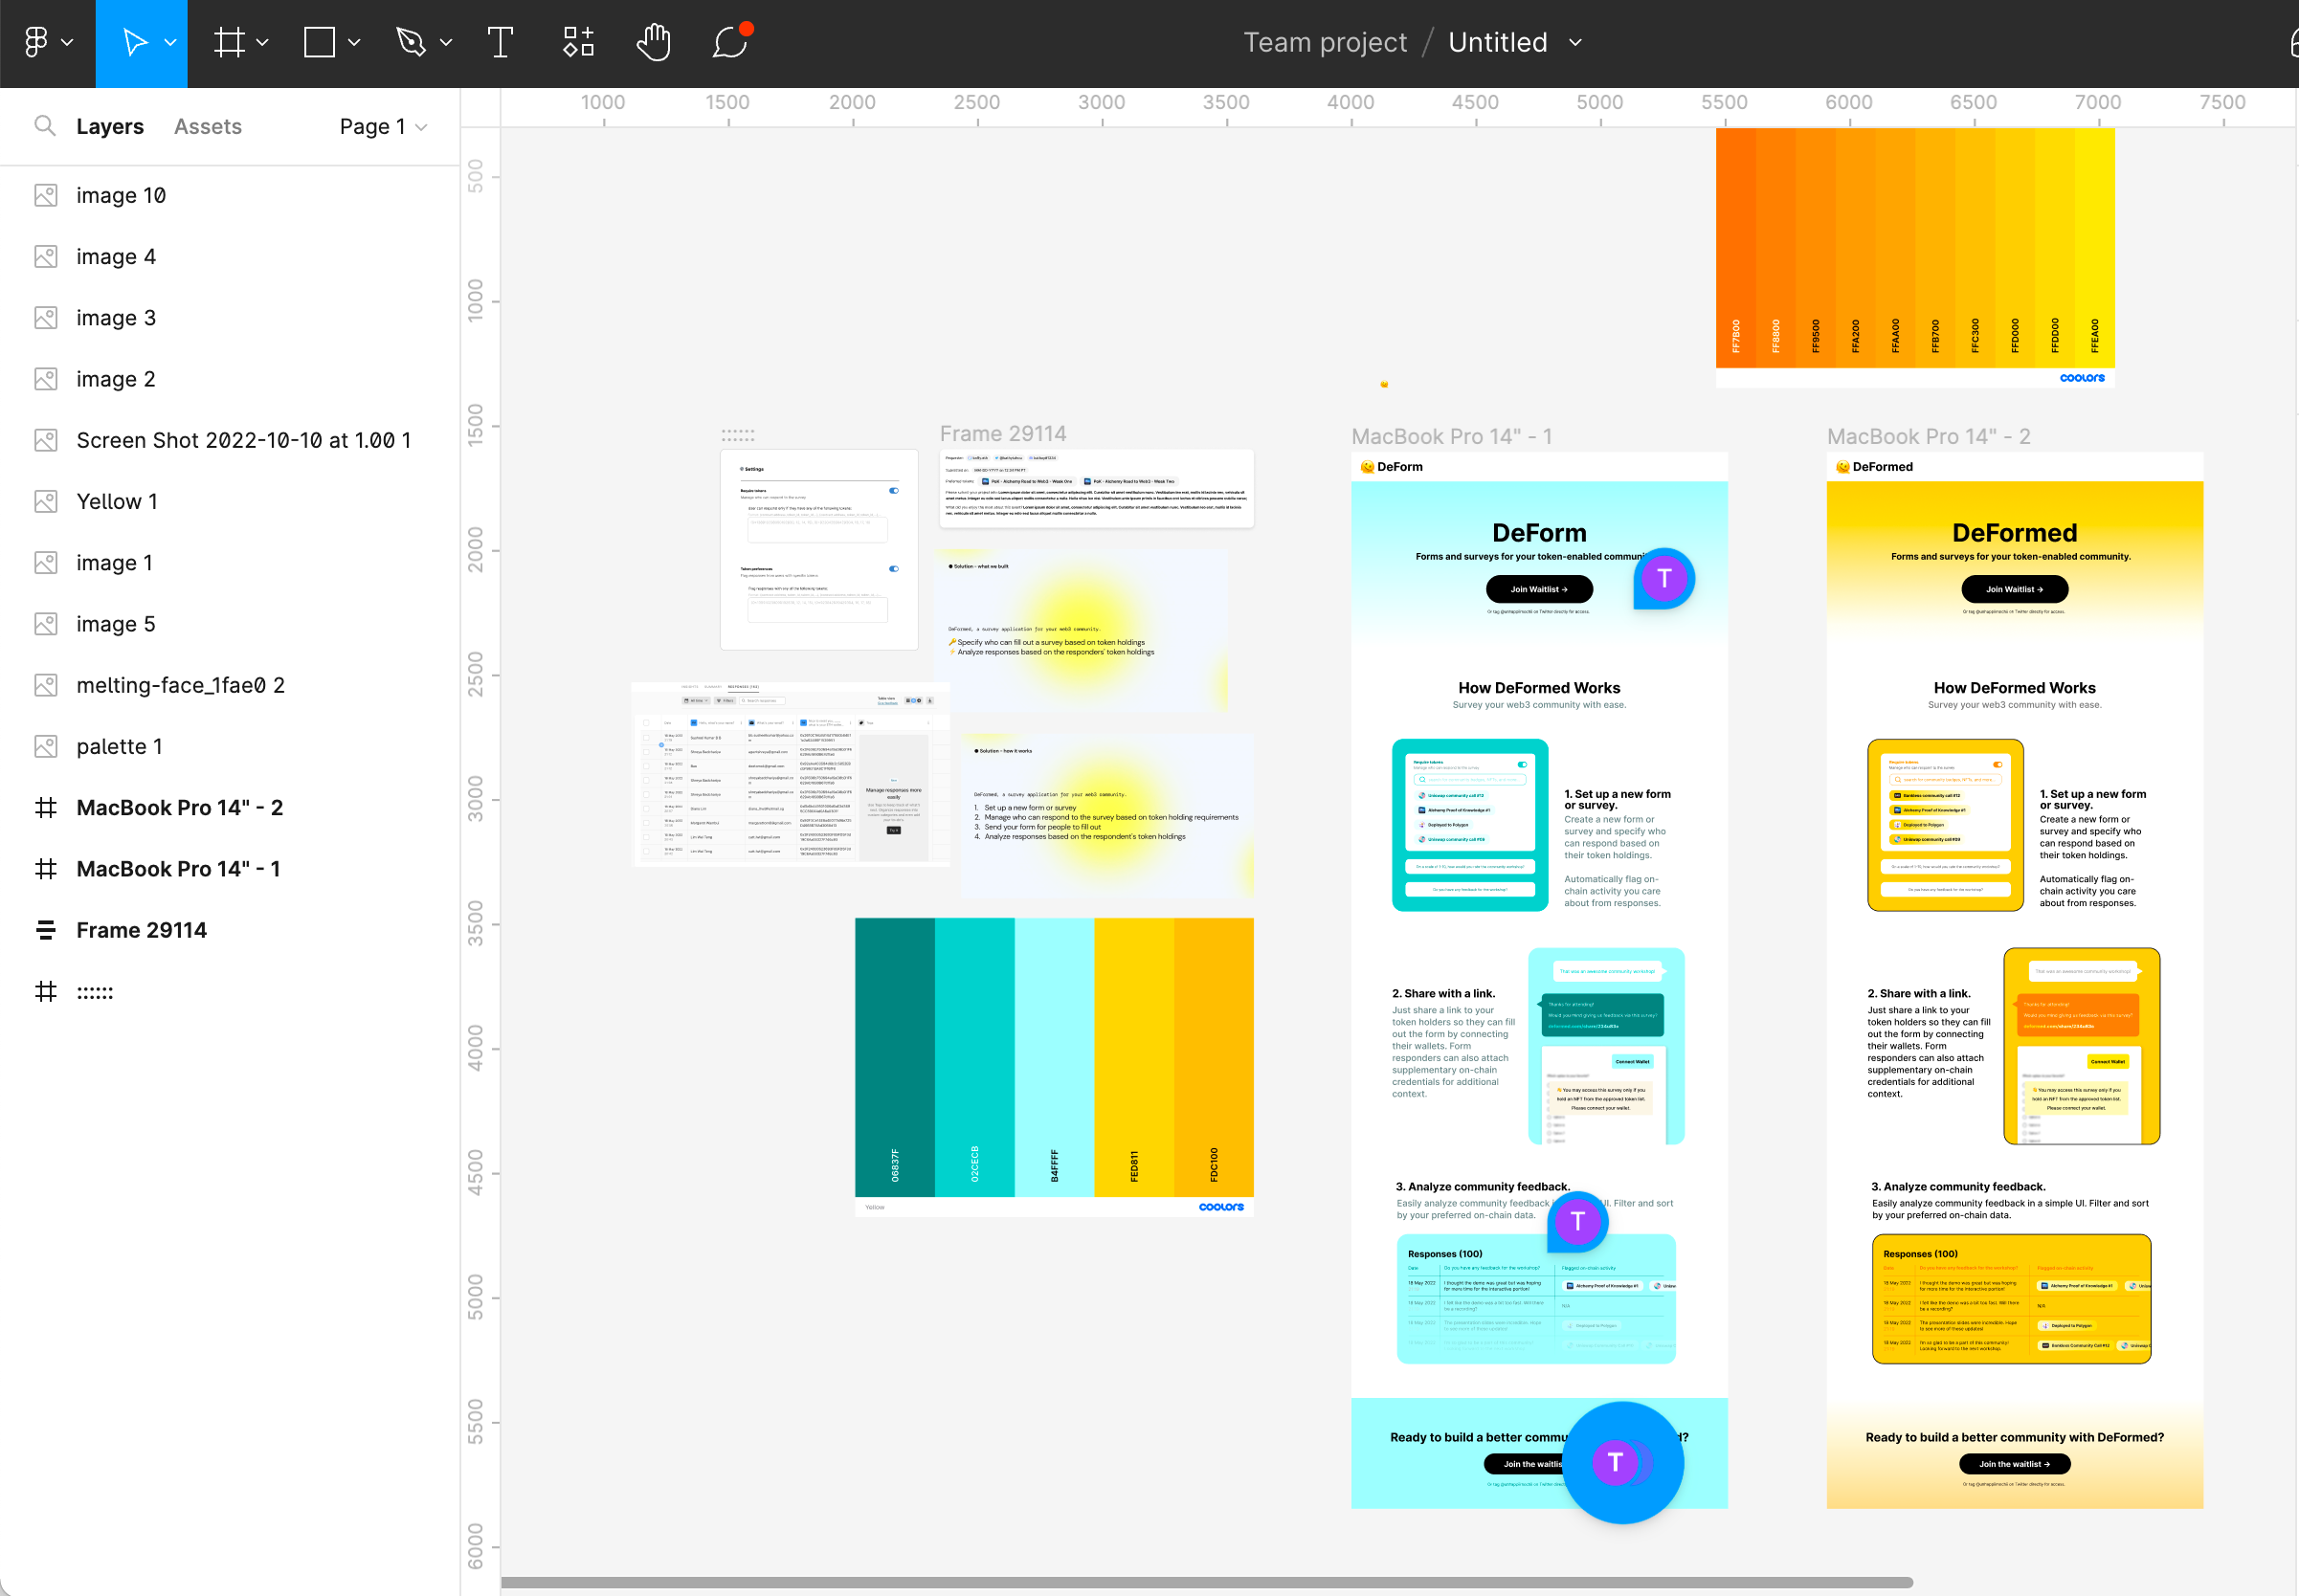Viewport: 2299px width, 1596px height.
Task: Open the Comment tool
Action: coord(731,42)
